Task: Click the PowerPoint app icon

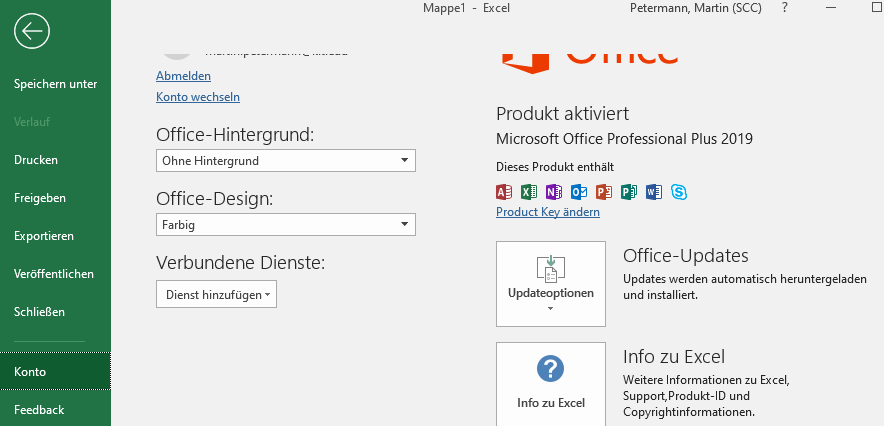Action: (x=604, y=192)
